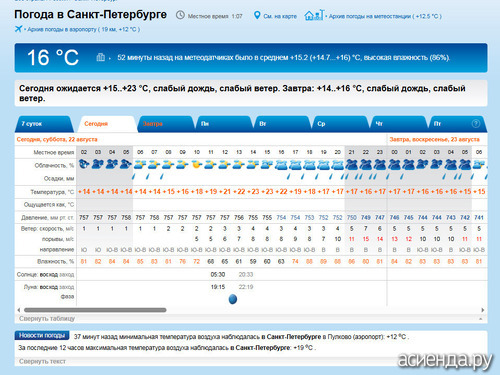
Task: Open См. на карте link
Action: click(x=280, y=16)
